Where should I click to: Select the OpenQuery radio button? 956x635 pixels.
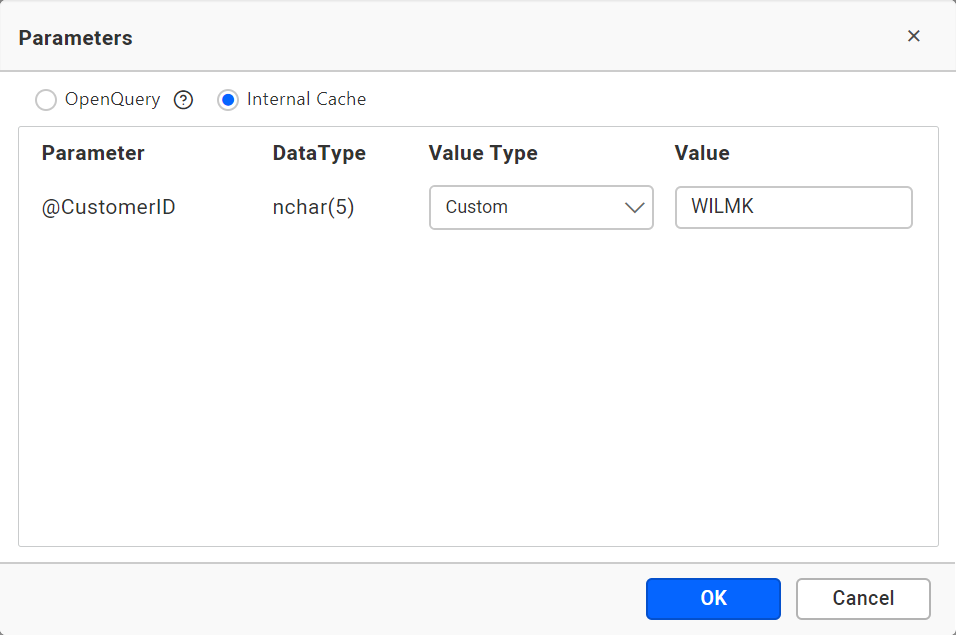click(x=46, y=99)
